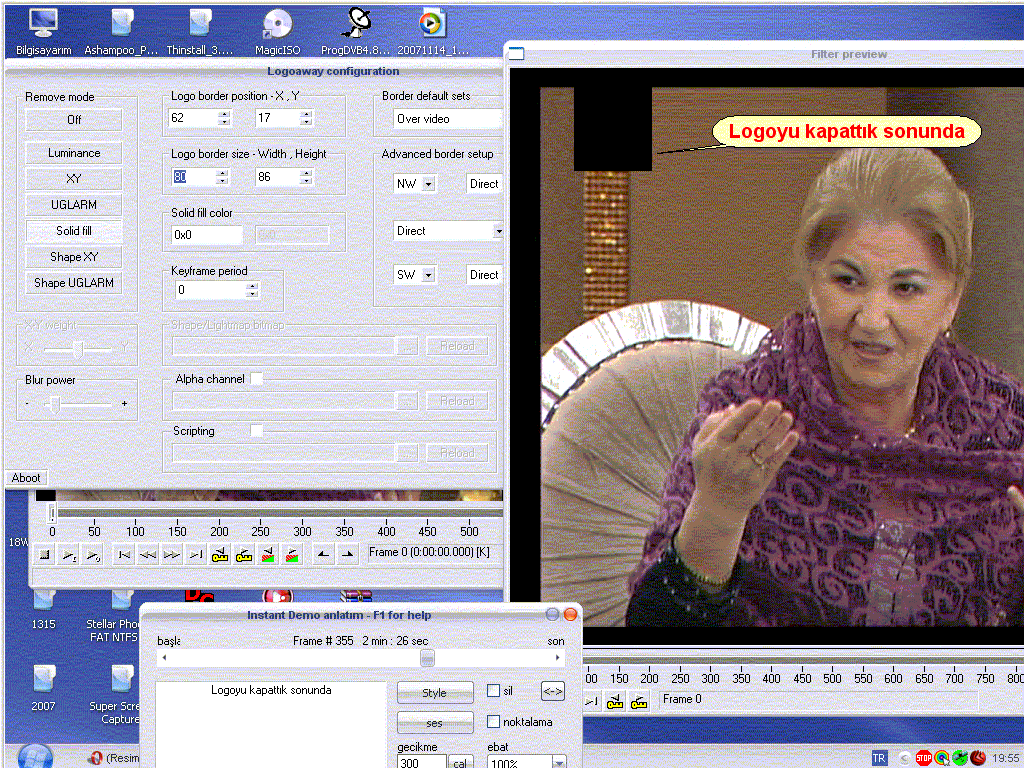Click the '<->' button in Instant Demo

pos(552,691)
